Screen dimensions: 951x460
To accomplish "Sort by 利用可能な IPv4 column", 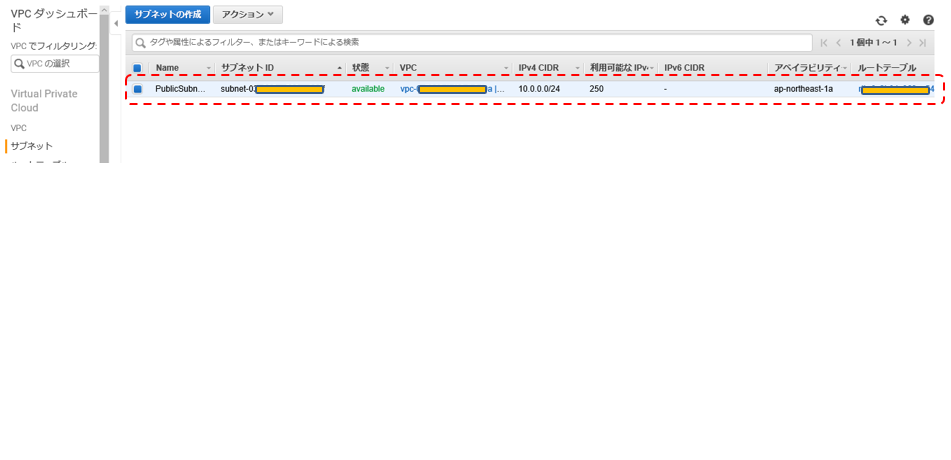I will click(620, 68).
